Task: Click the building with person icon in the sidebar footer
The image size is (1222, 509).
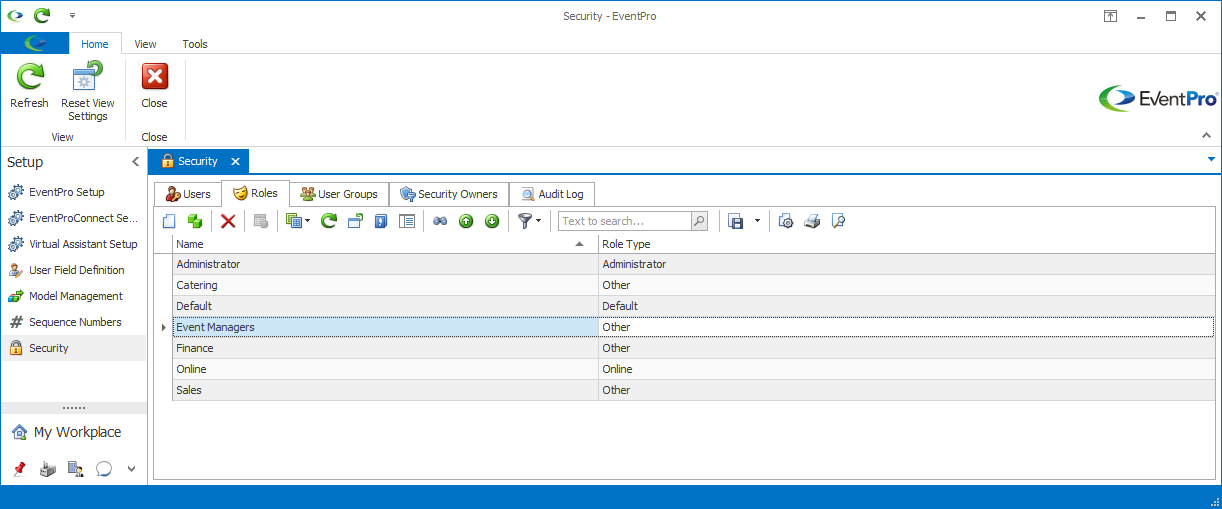Action: pos(75,468)
